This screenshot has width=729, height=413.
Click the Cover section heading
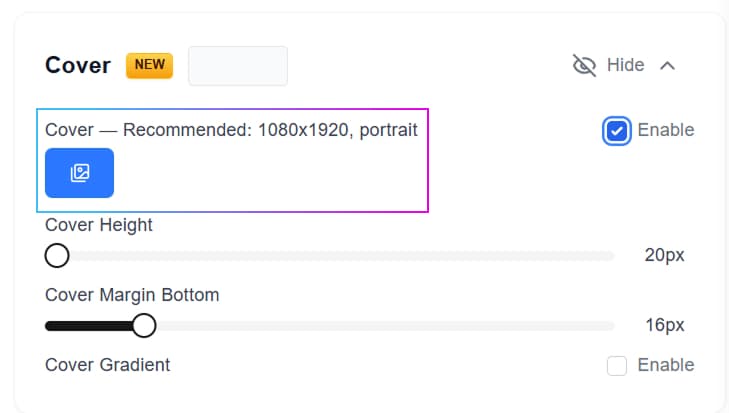[78, 66]
